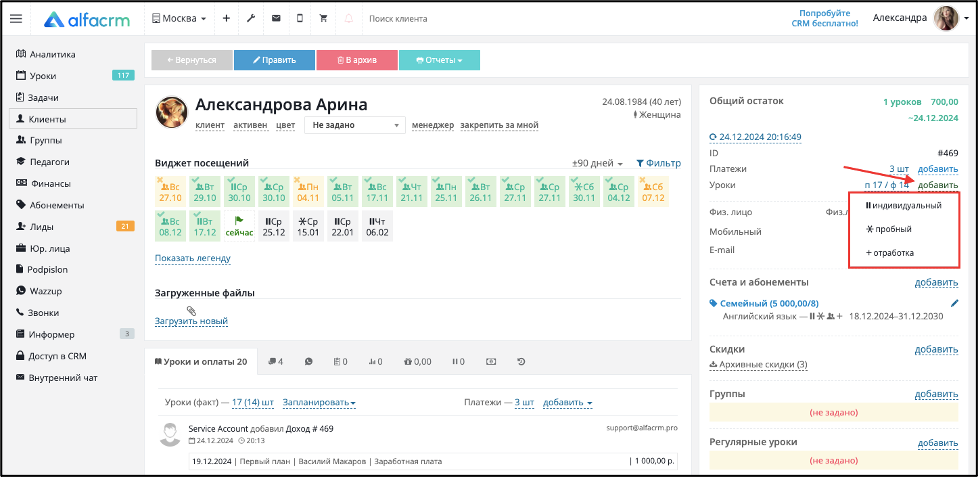Open the wrench settings icon
The height and width of the screenshot is (479, 979).
point(251,19)
